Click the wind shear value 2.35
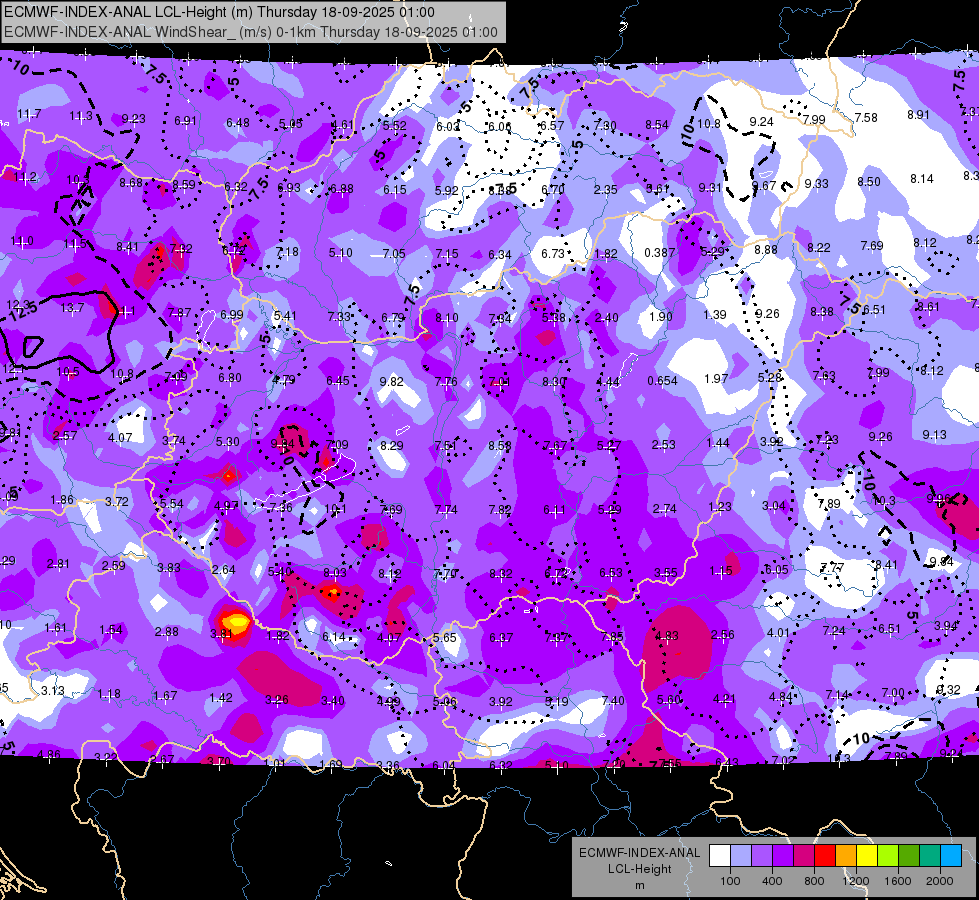Viewport: 979px width, 900px height. 606,189
